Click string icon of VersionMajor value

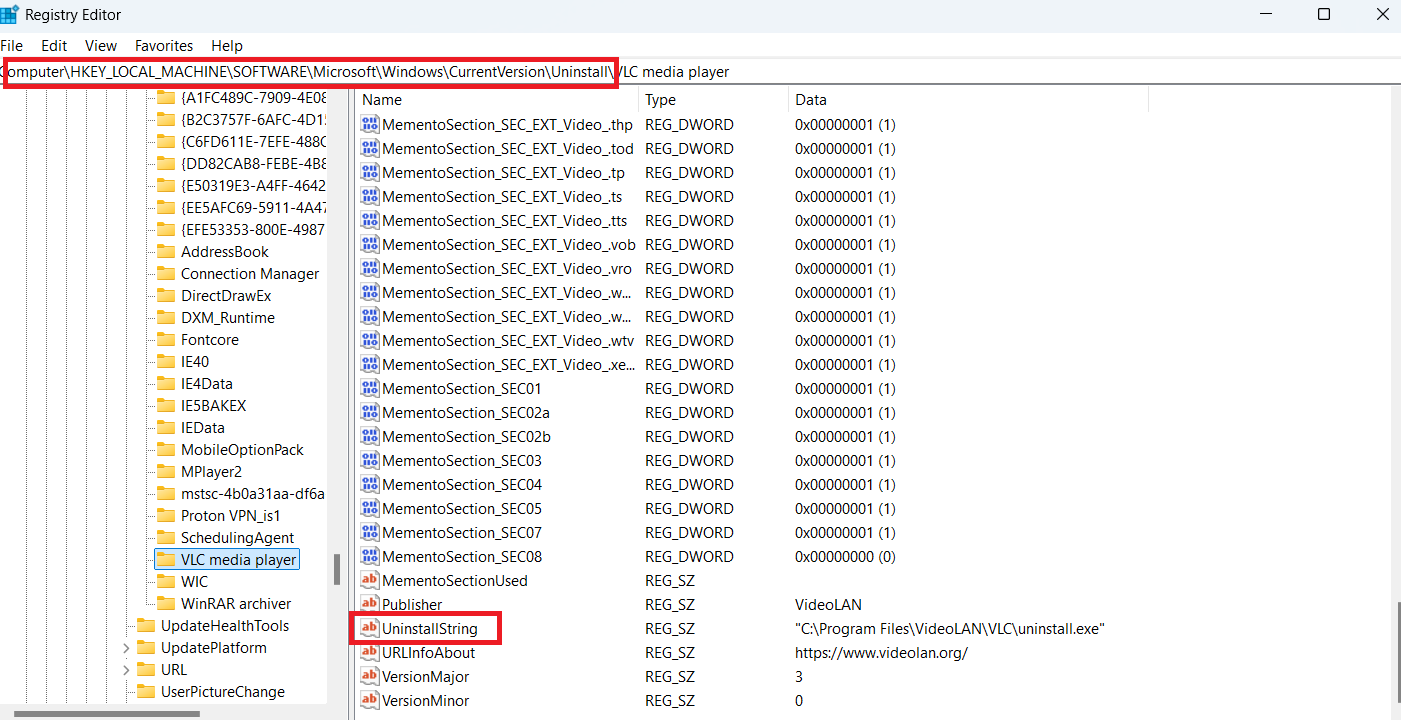[370, 677]
